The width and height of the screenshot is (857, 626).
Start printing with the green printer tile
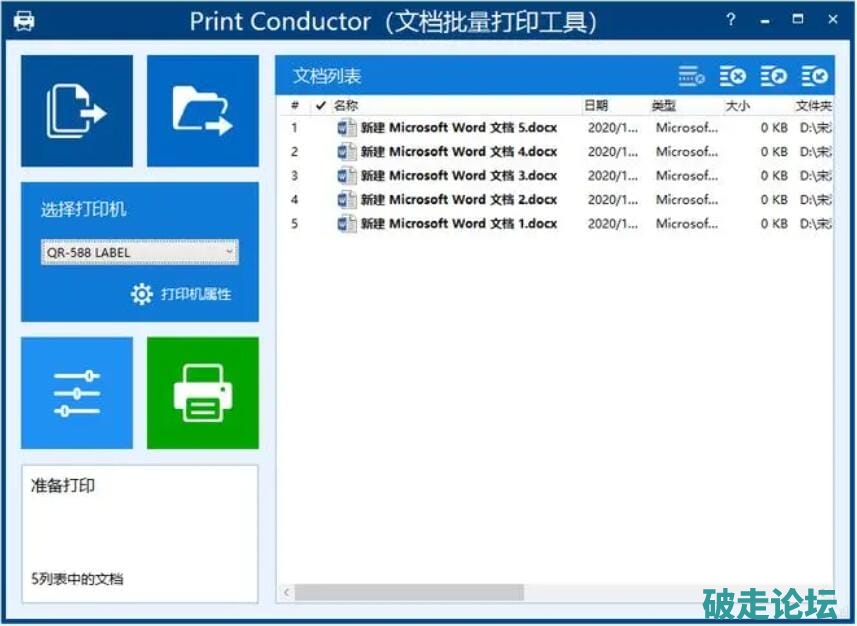click(x=202, y=393)
